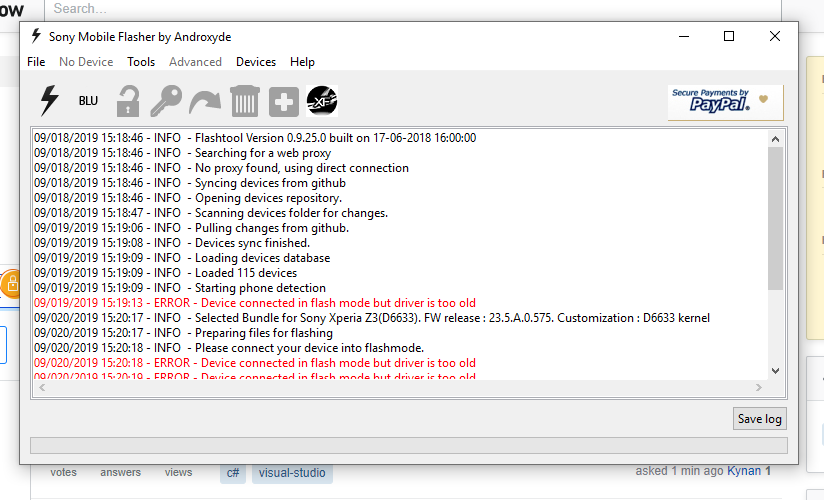The height and width of the screenshot is (500, 824).
Task: Click the visual-studio tag on background page
Action: tap(292, 473)
